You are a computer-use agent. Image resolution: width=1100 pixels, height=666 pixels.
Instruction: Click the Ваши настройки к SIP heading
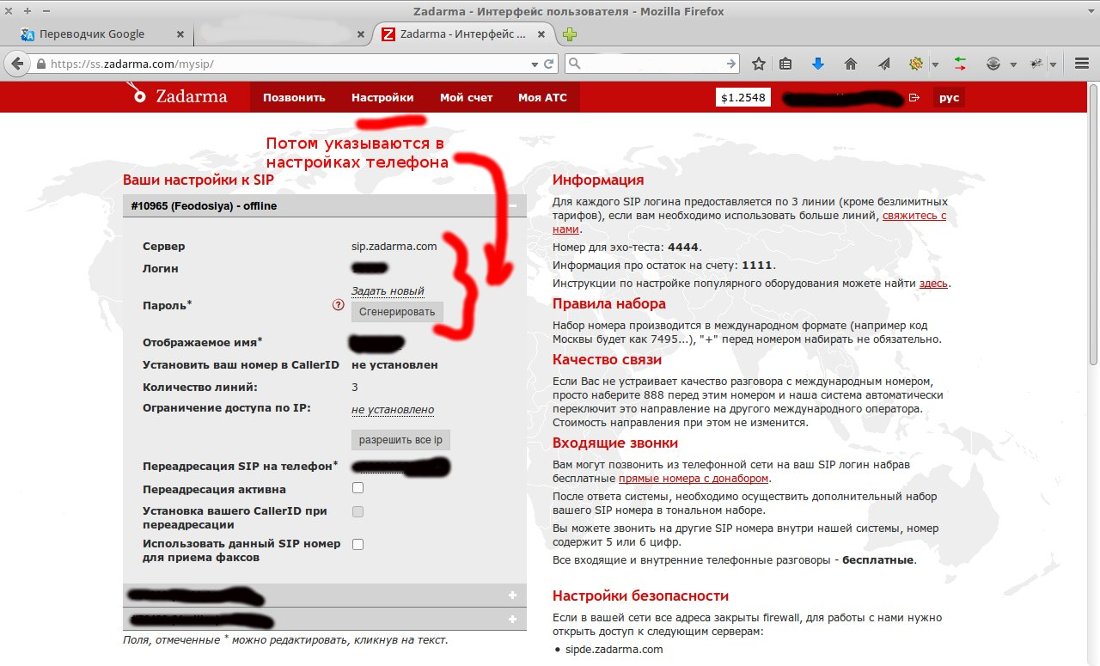point(199,180)
